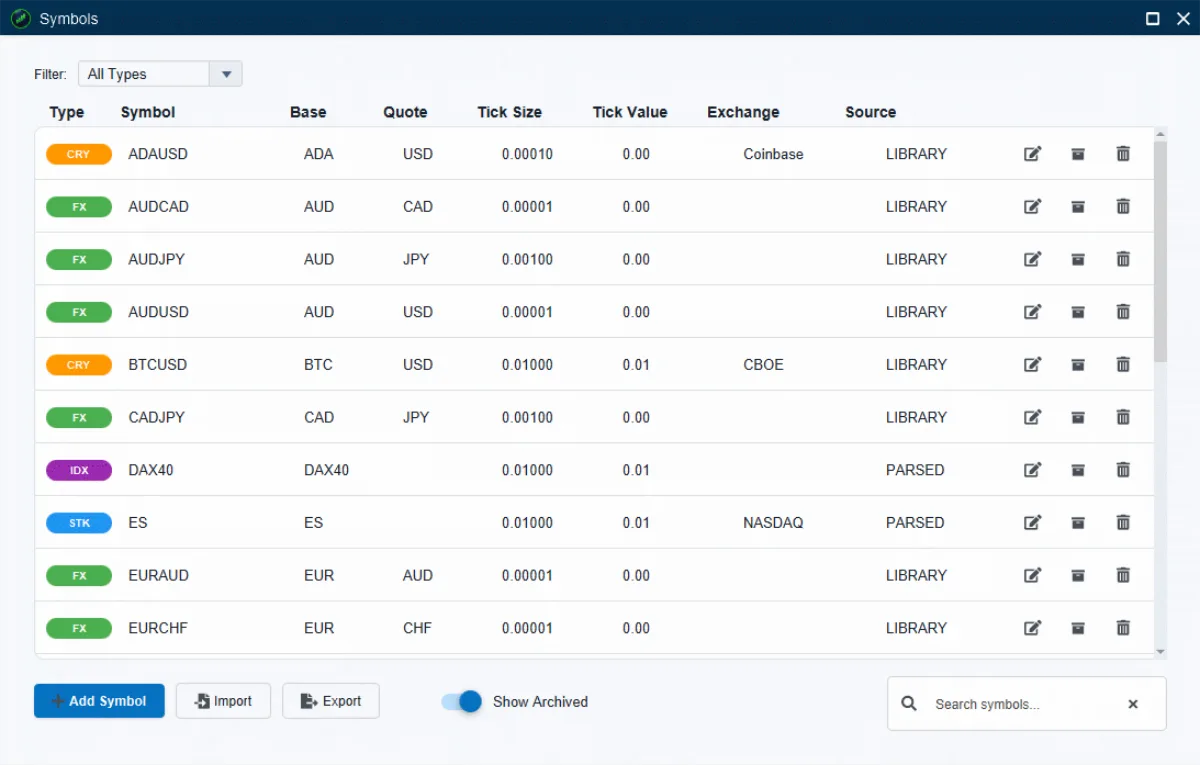Click the Base column header
The image size is (1200, 765).
point(308,112)
